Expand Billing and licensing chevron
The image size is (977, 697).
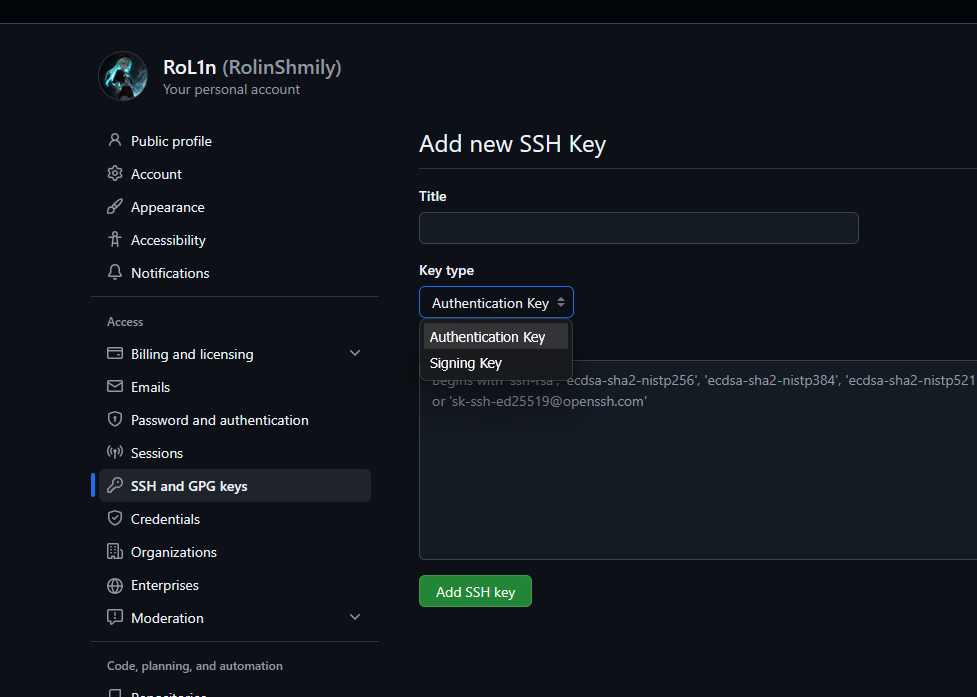[355, 353]
